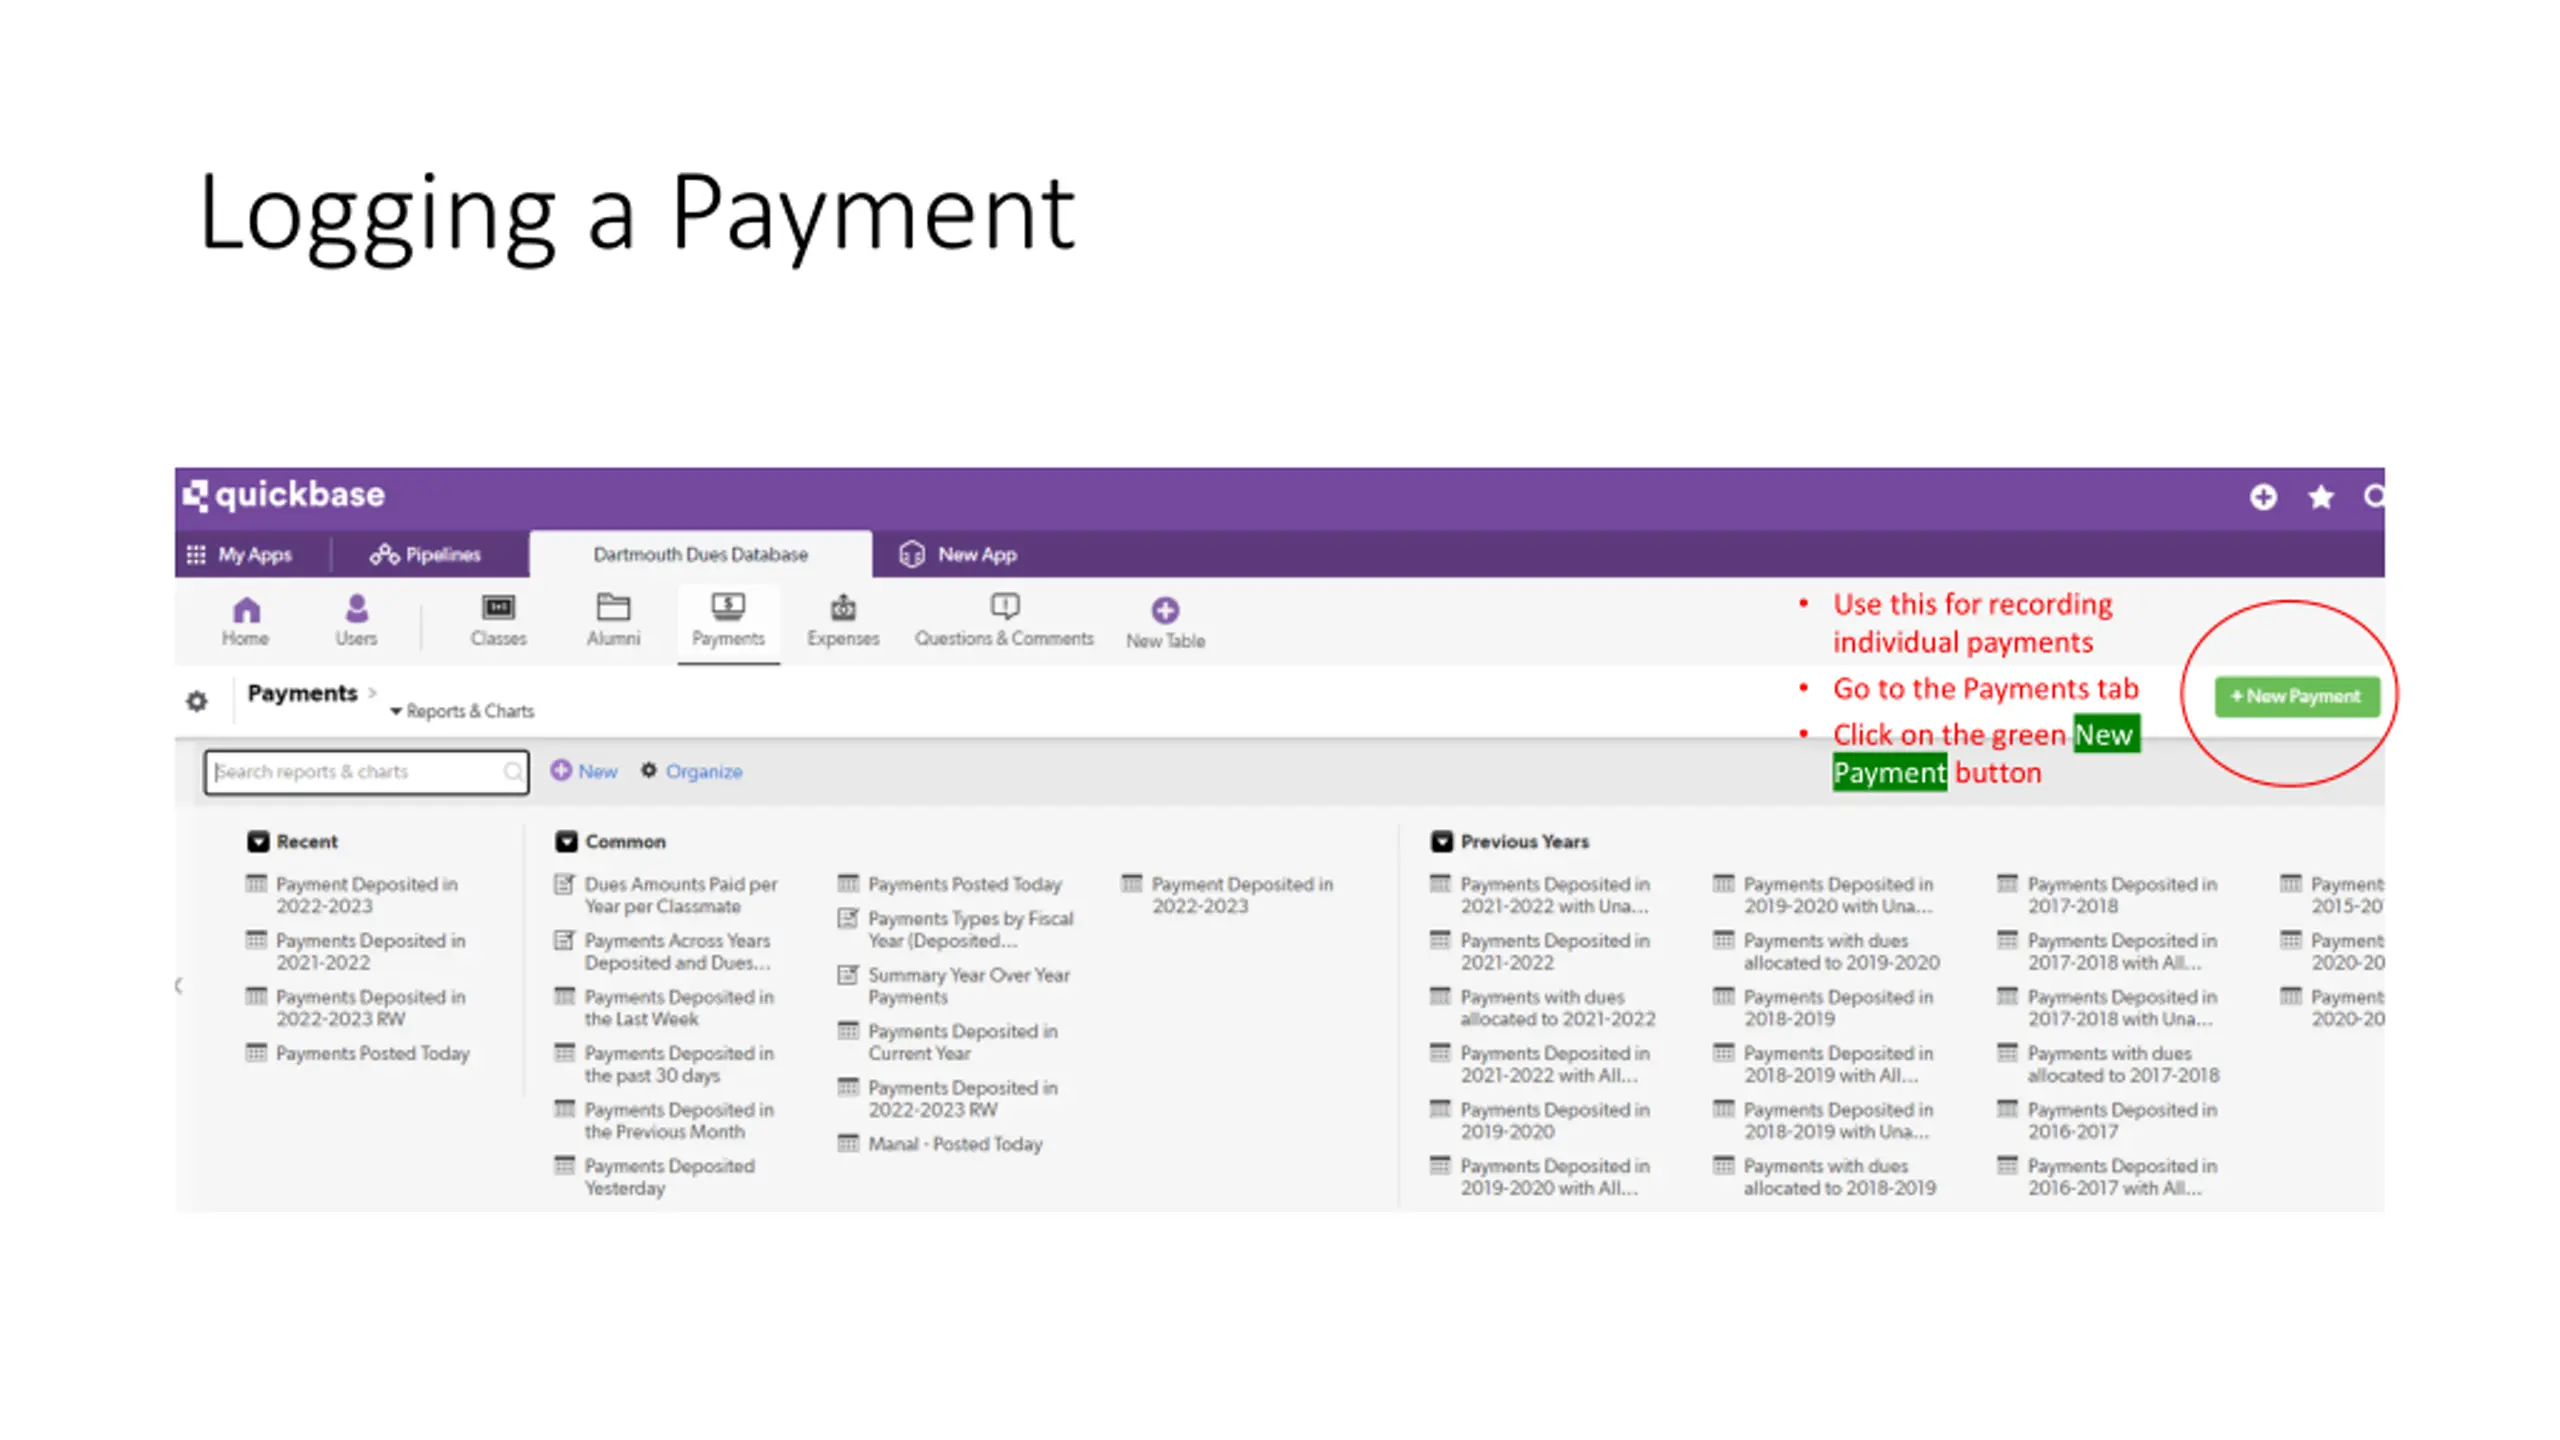Open Payments Deposited in 2019-2020 report

tap(1555, 1120)
